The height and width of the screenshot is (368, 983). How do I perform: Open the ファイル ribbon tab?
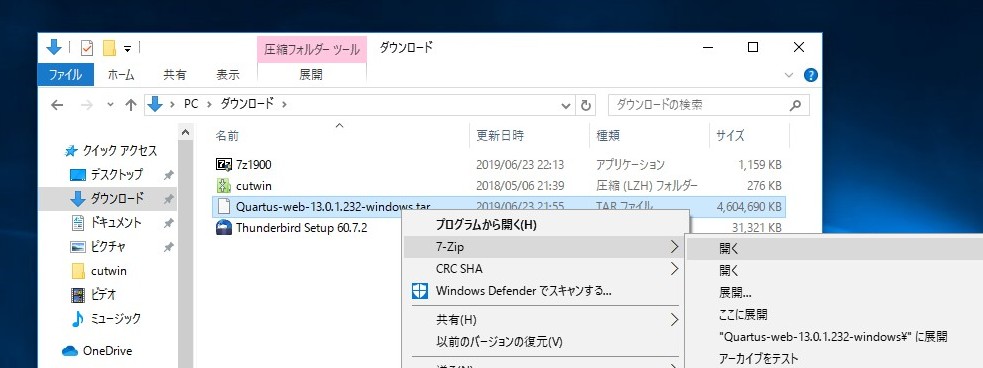coord(65,75)
